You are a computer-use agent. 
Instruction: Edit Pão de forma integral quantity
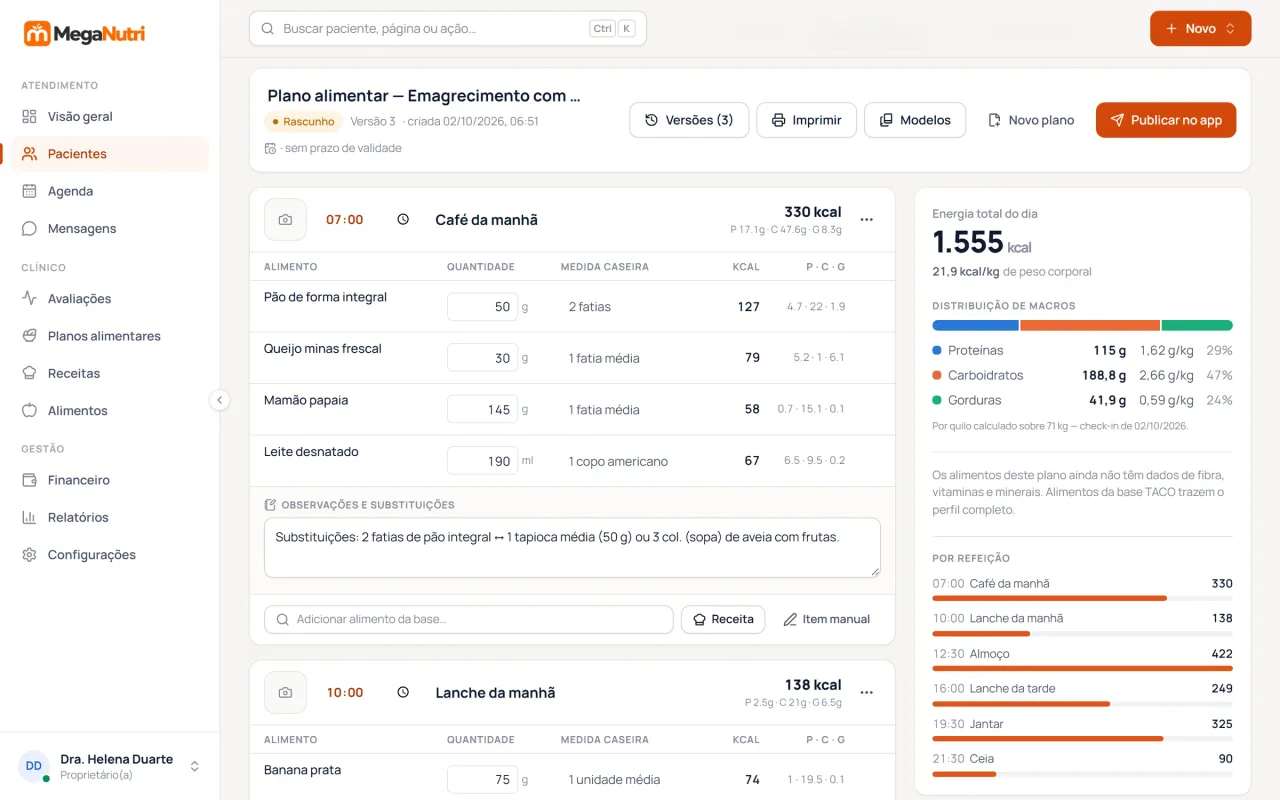click(482, 307)
